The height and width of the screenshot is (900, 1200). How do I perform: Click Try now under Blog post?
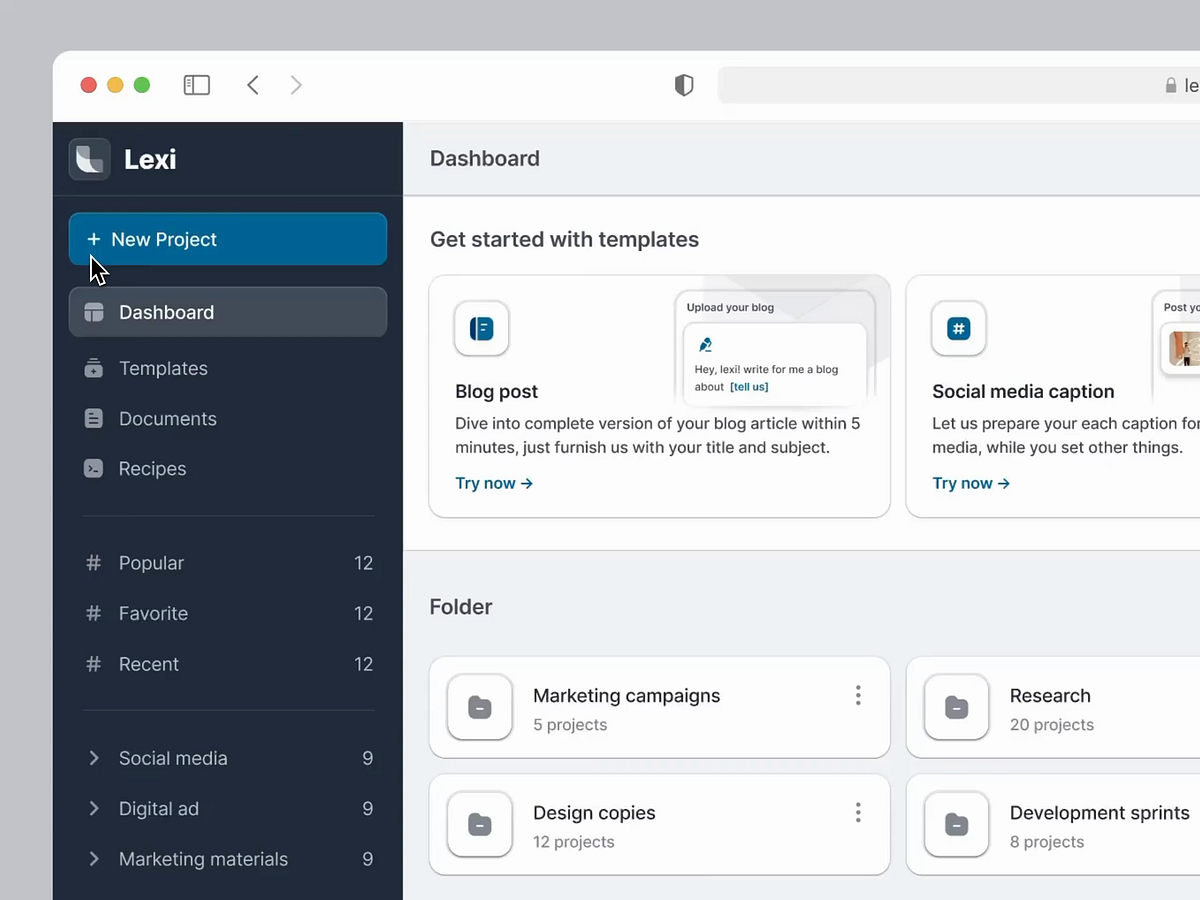[494, 483]
